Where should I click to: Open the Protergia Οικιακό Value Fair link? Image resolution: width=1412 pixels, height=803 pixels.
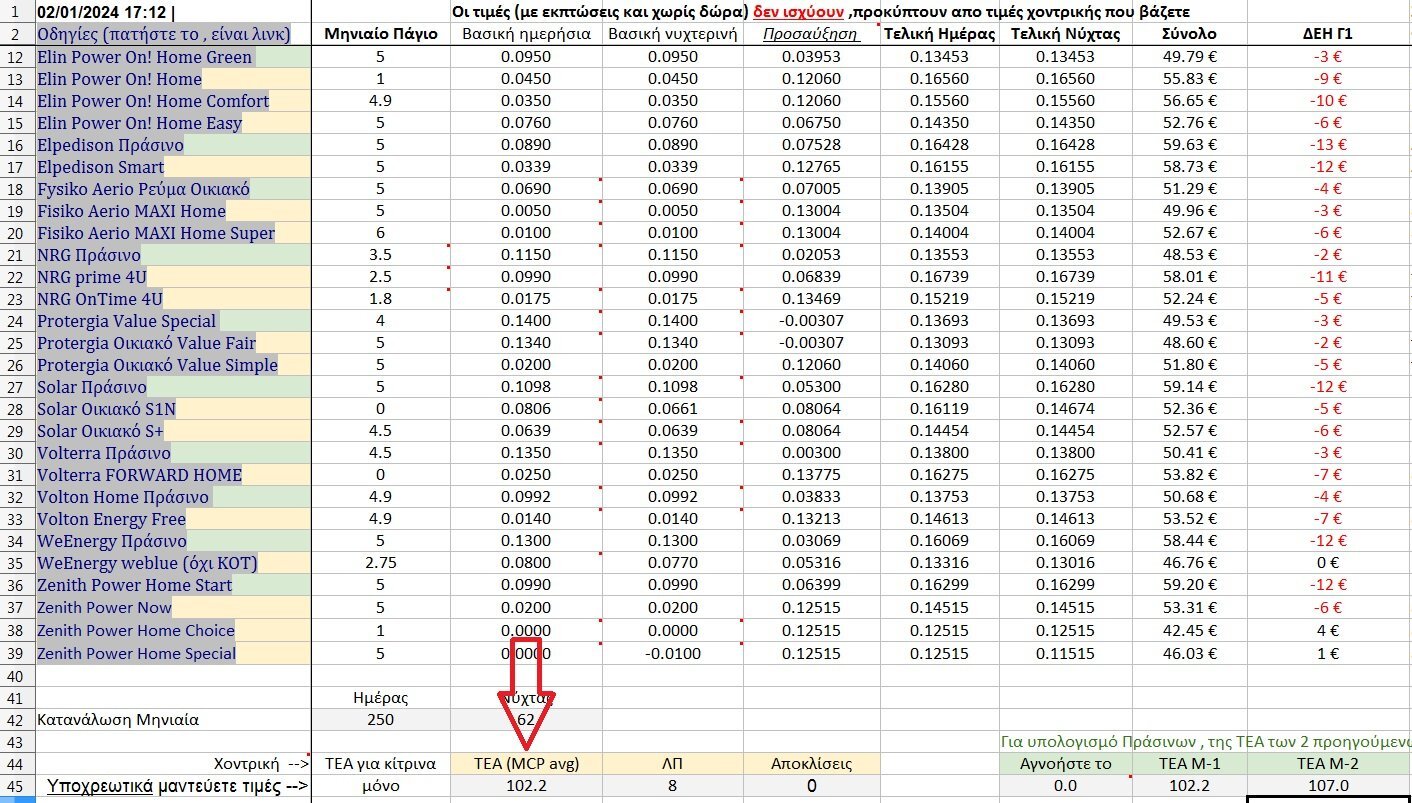pyautogui.click(x=146, y=343)
